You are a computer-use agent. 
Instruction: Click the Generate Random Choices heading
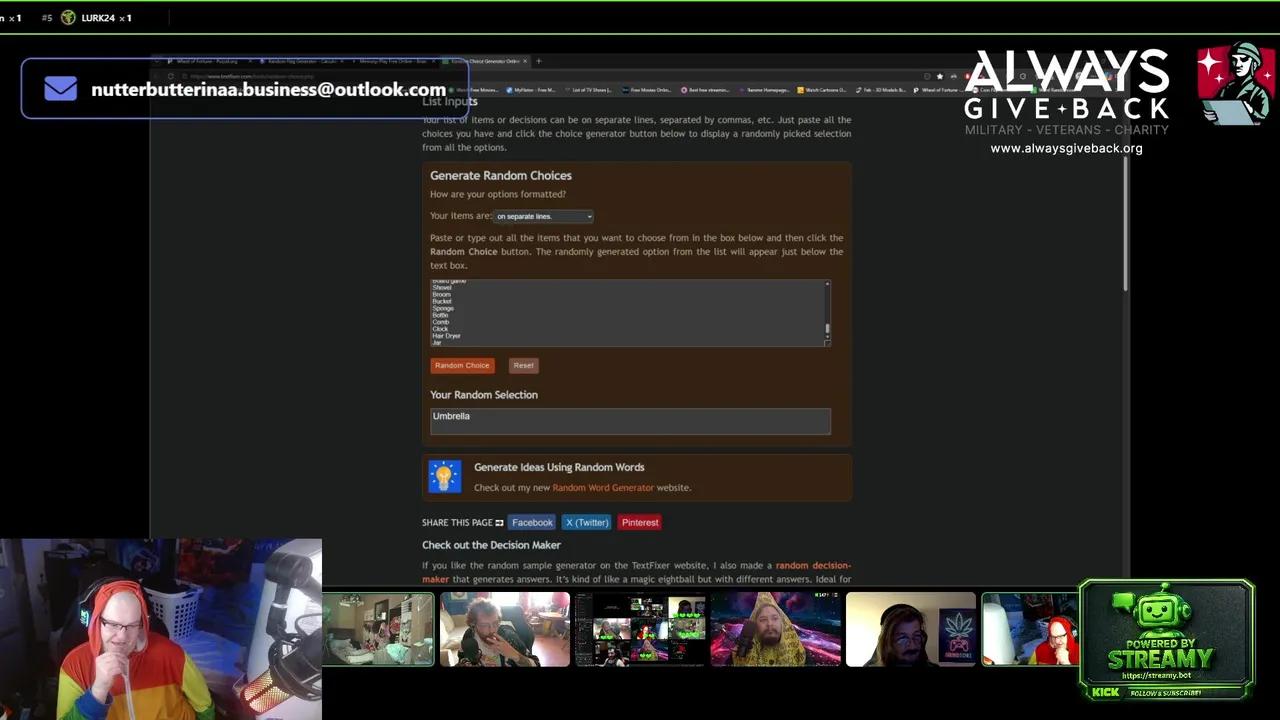pos(501,176)
